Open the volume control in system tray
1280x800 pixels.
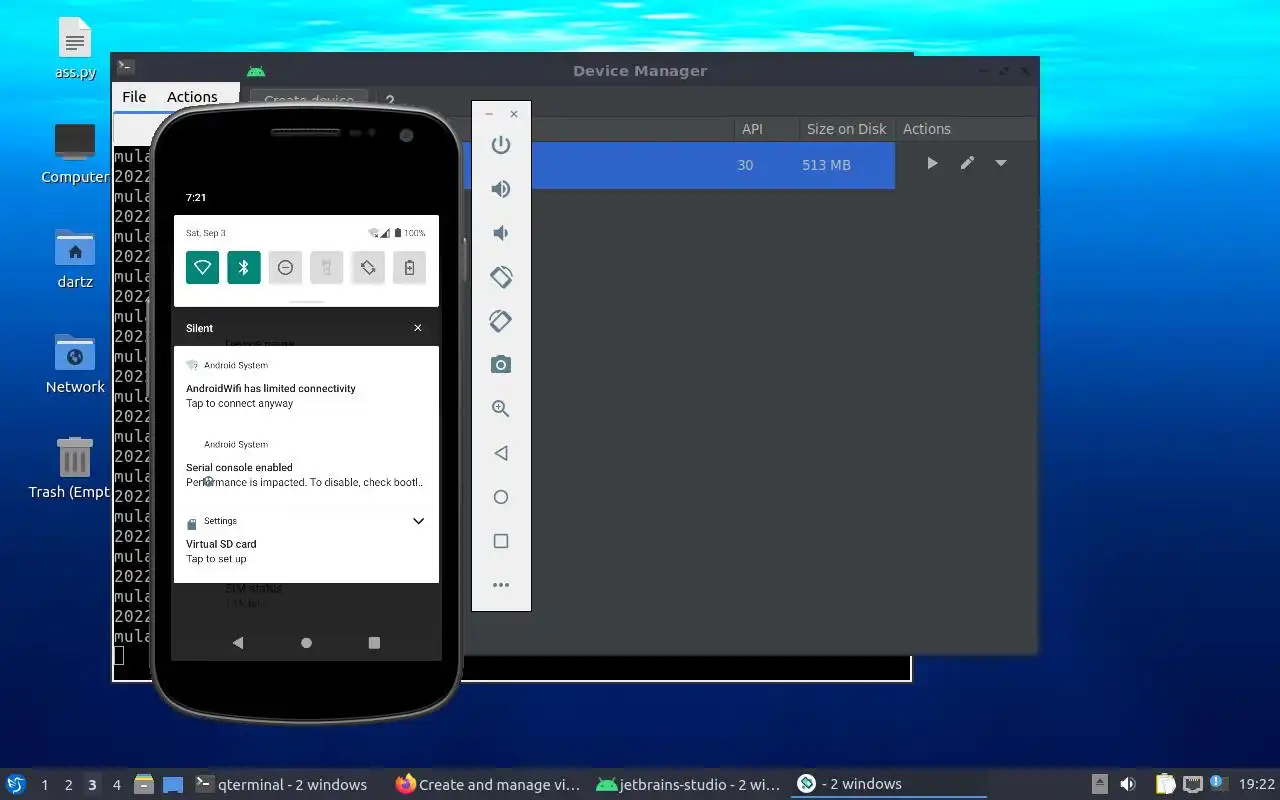tap(1128, 784)
